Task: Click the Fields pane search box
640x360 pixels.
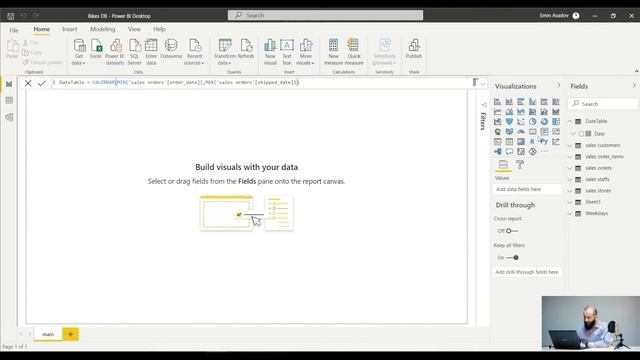Action: pyautogui.click(x=603, y=104)
